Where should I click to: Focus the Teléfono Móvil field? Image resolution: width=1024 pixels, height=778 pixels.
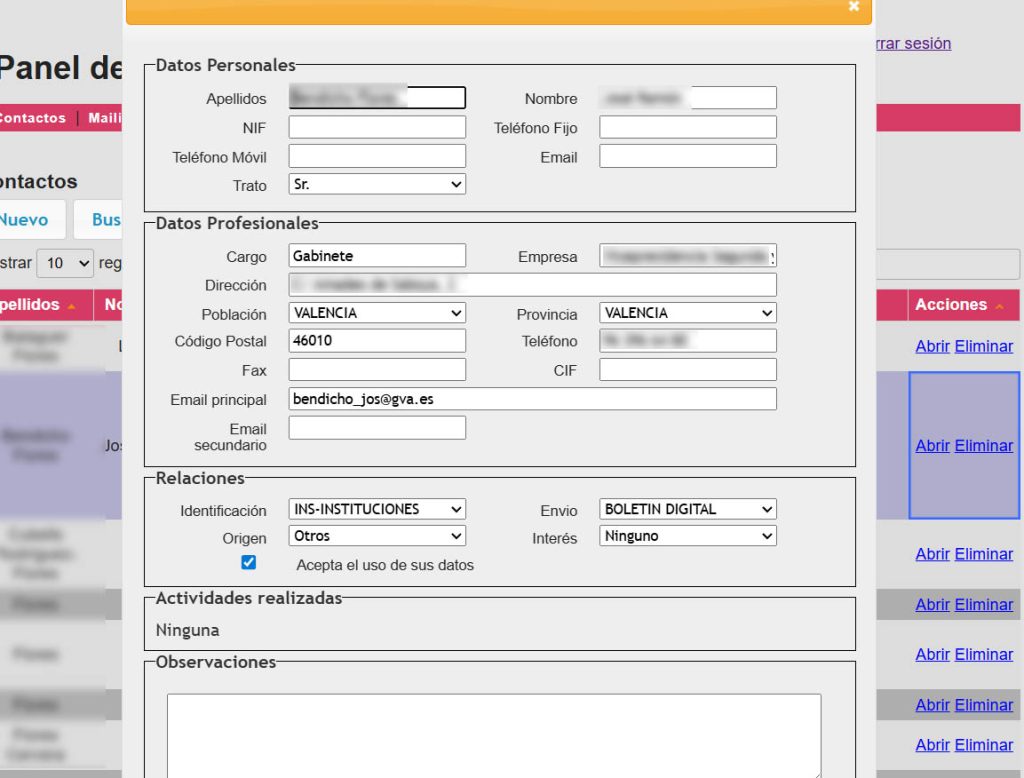click(377, 156)
